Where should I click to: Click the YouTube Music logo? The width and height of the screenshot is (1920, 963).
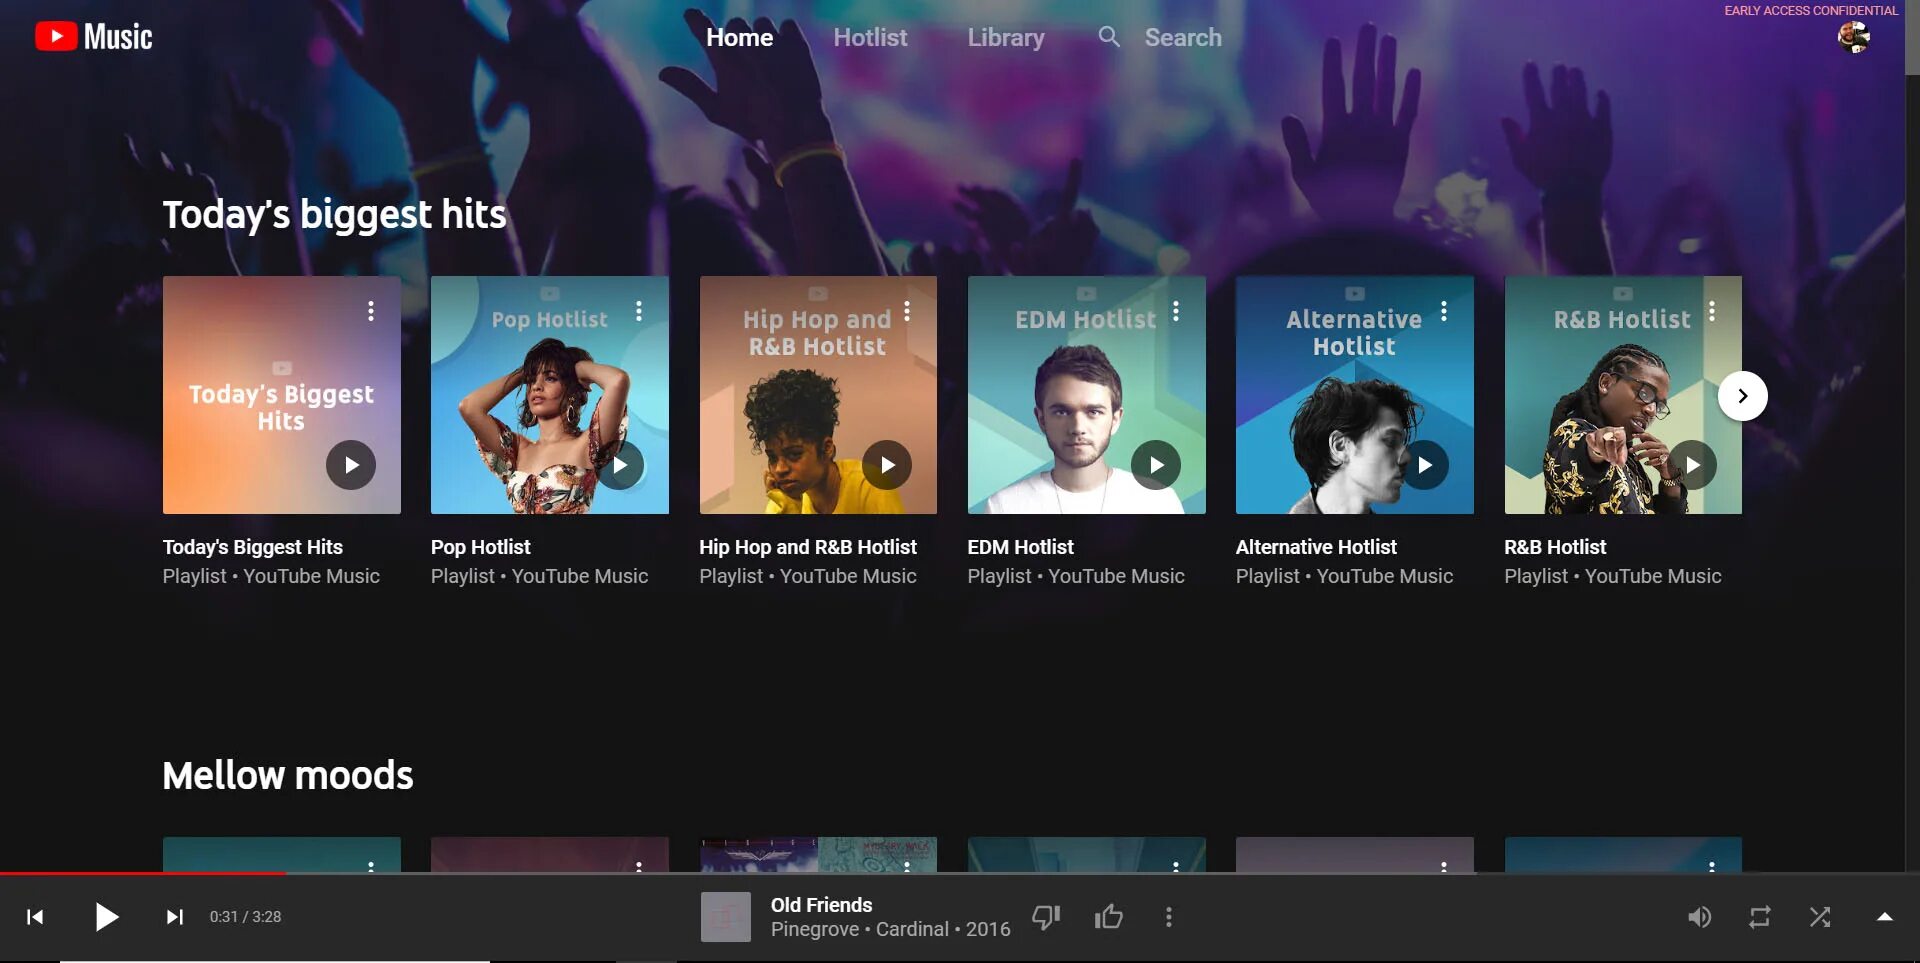tap(94, 37)
